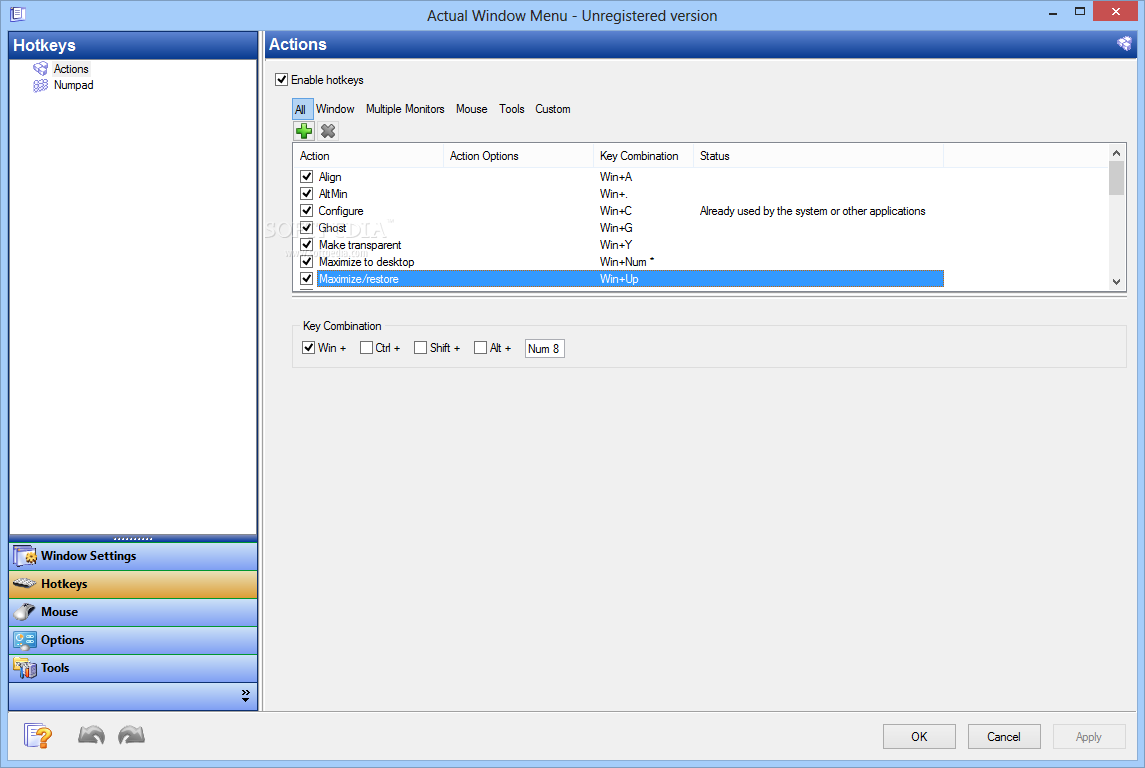Viewport: 1145px width, 768px height.
Task: Select the Maximize to desktop row
Action: (621, 261)
